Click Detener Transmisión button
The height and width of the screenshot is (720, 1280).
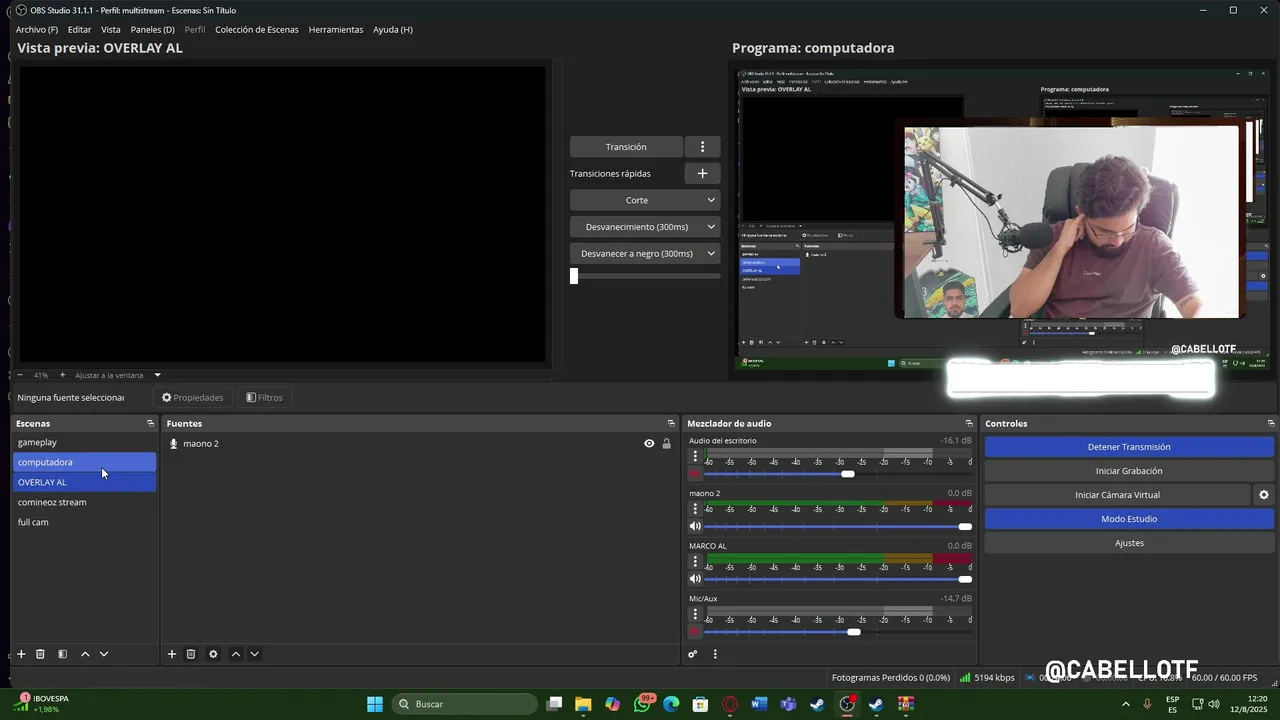pyautogui.click(x=1129, y=447)
